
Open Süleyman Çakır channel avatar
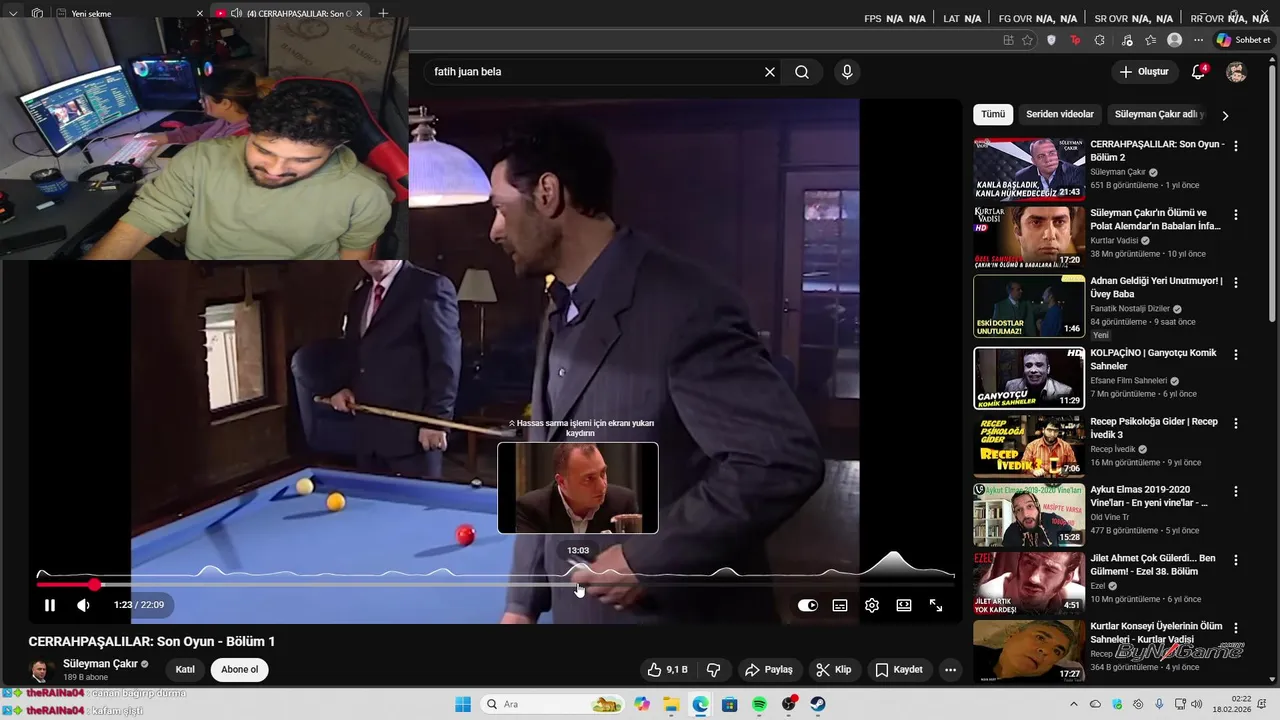(x=41, y=670)
